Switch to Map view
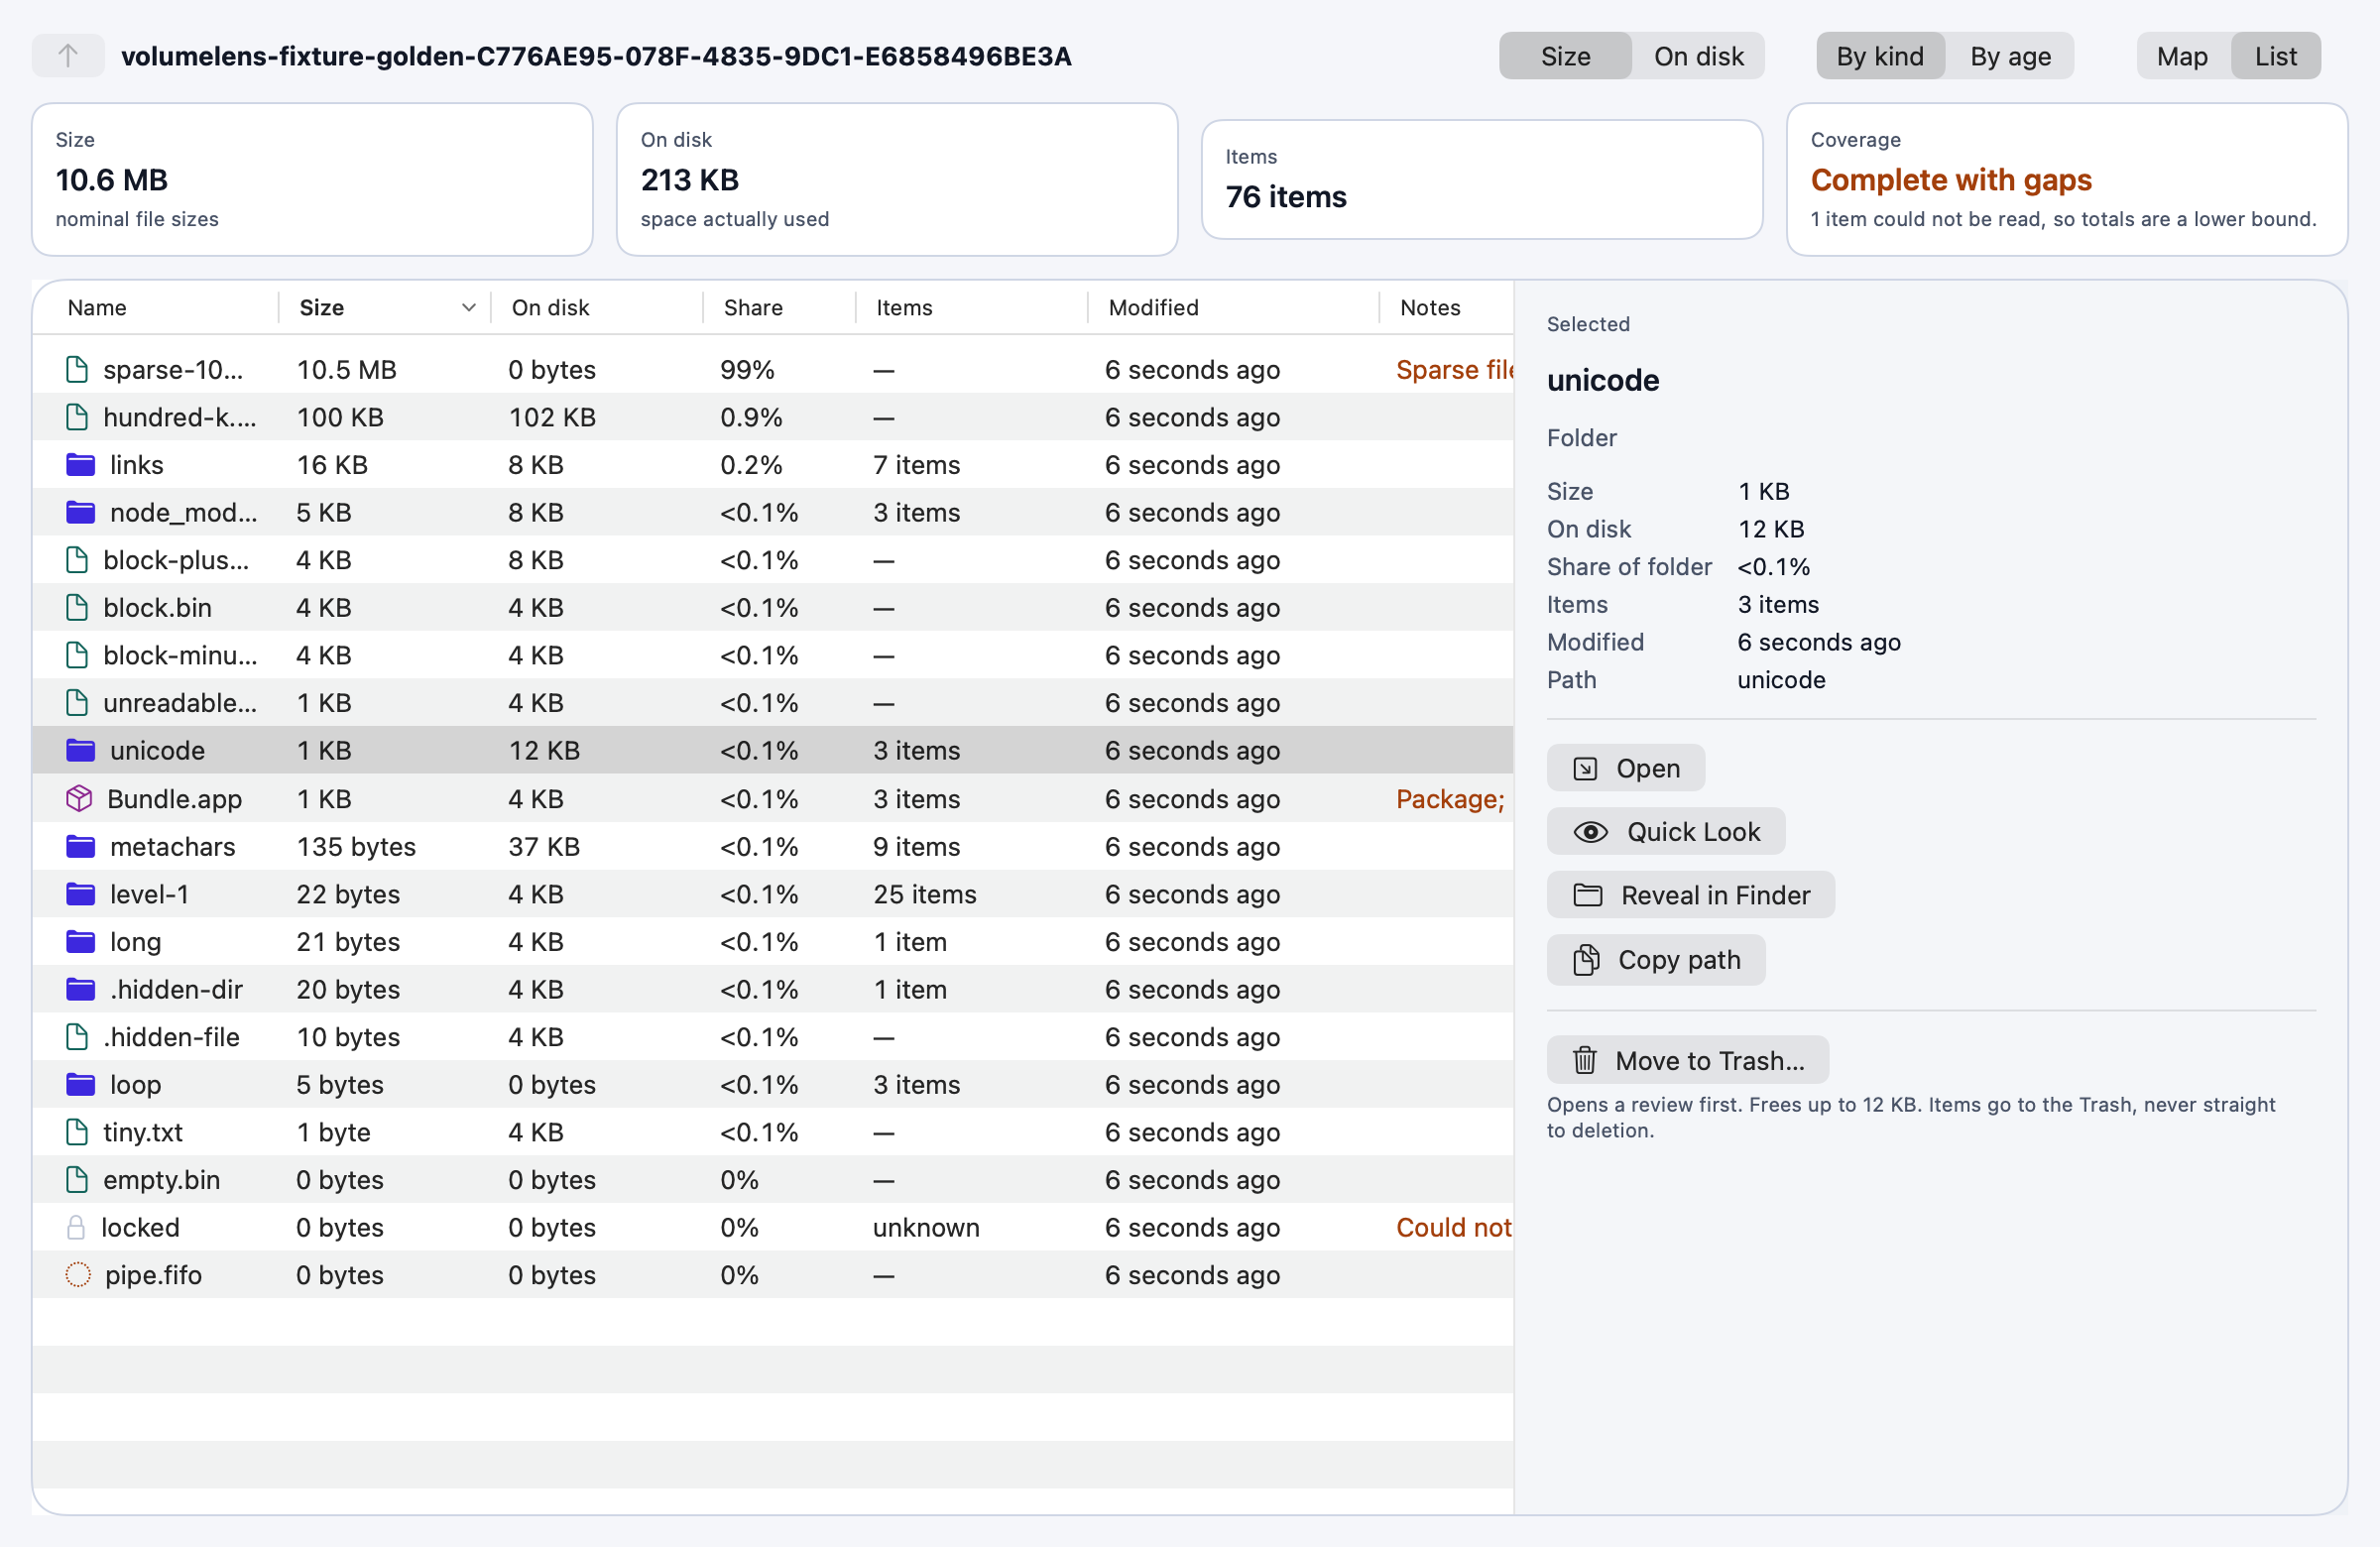 (2182, 56)
